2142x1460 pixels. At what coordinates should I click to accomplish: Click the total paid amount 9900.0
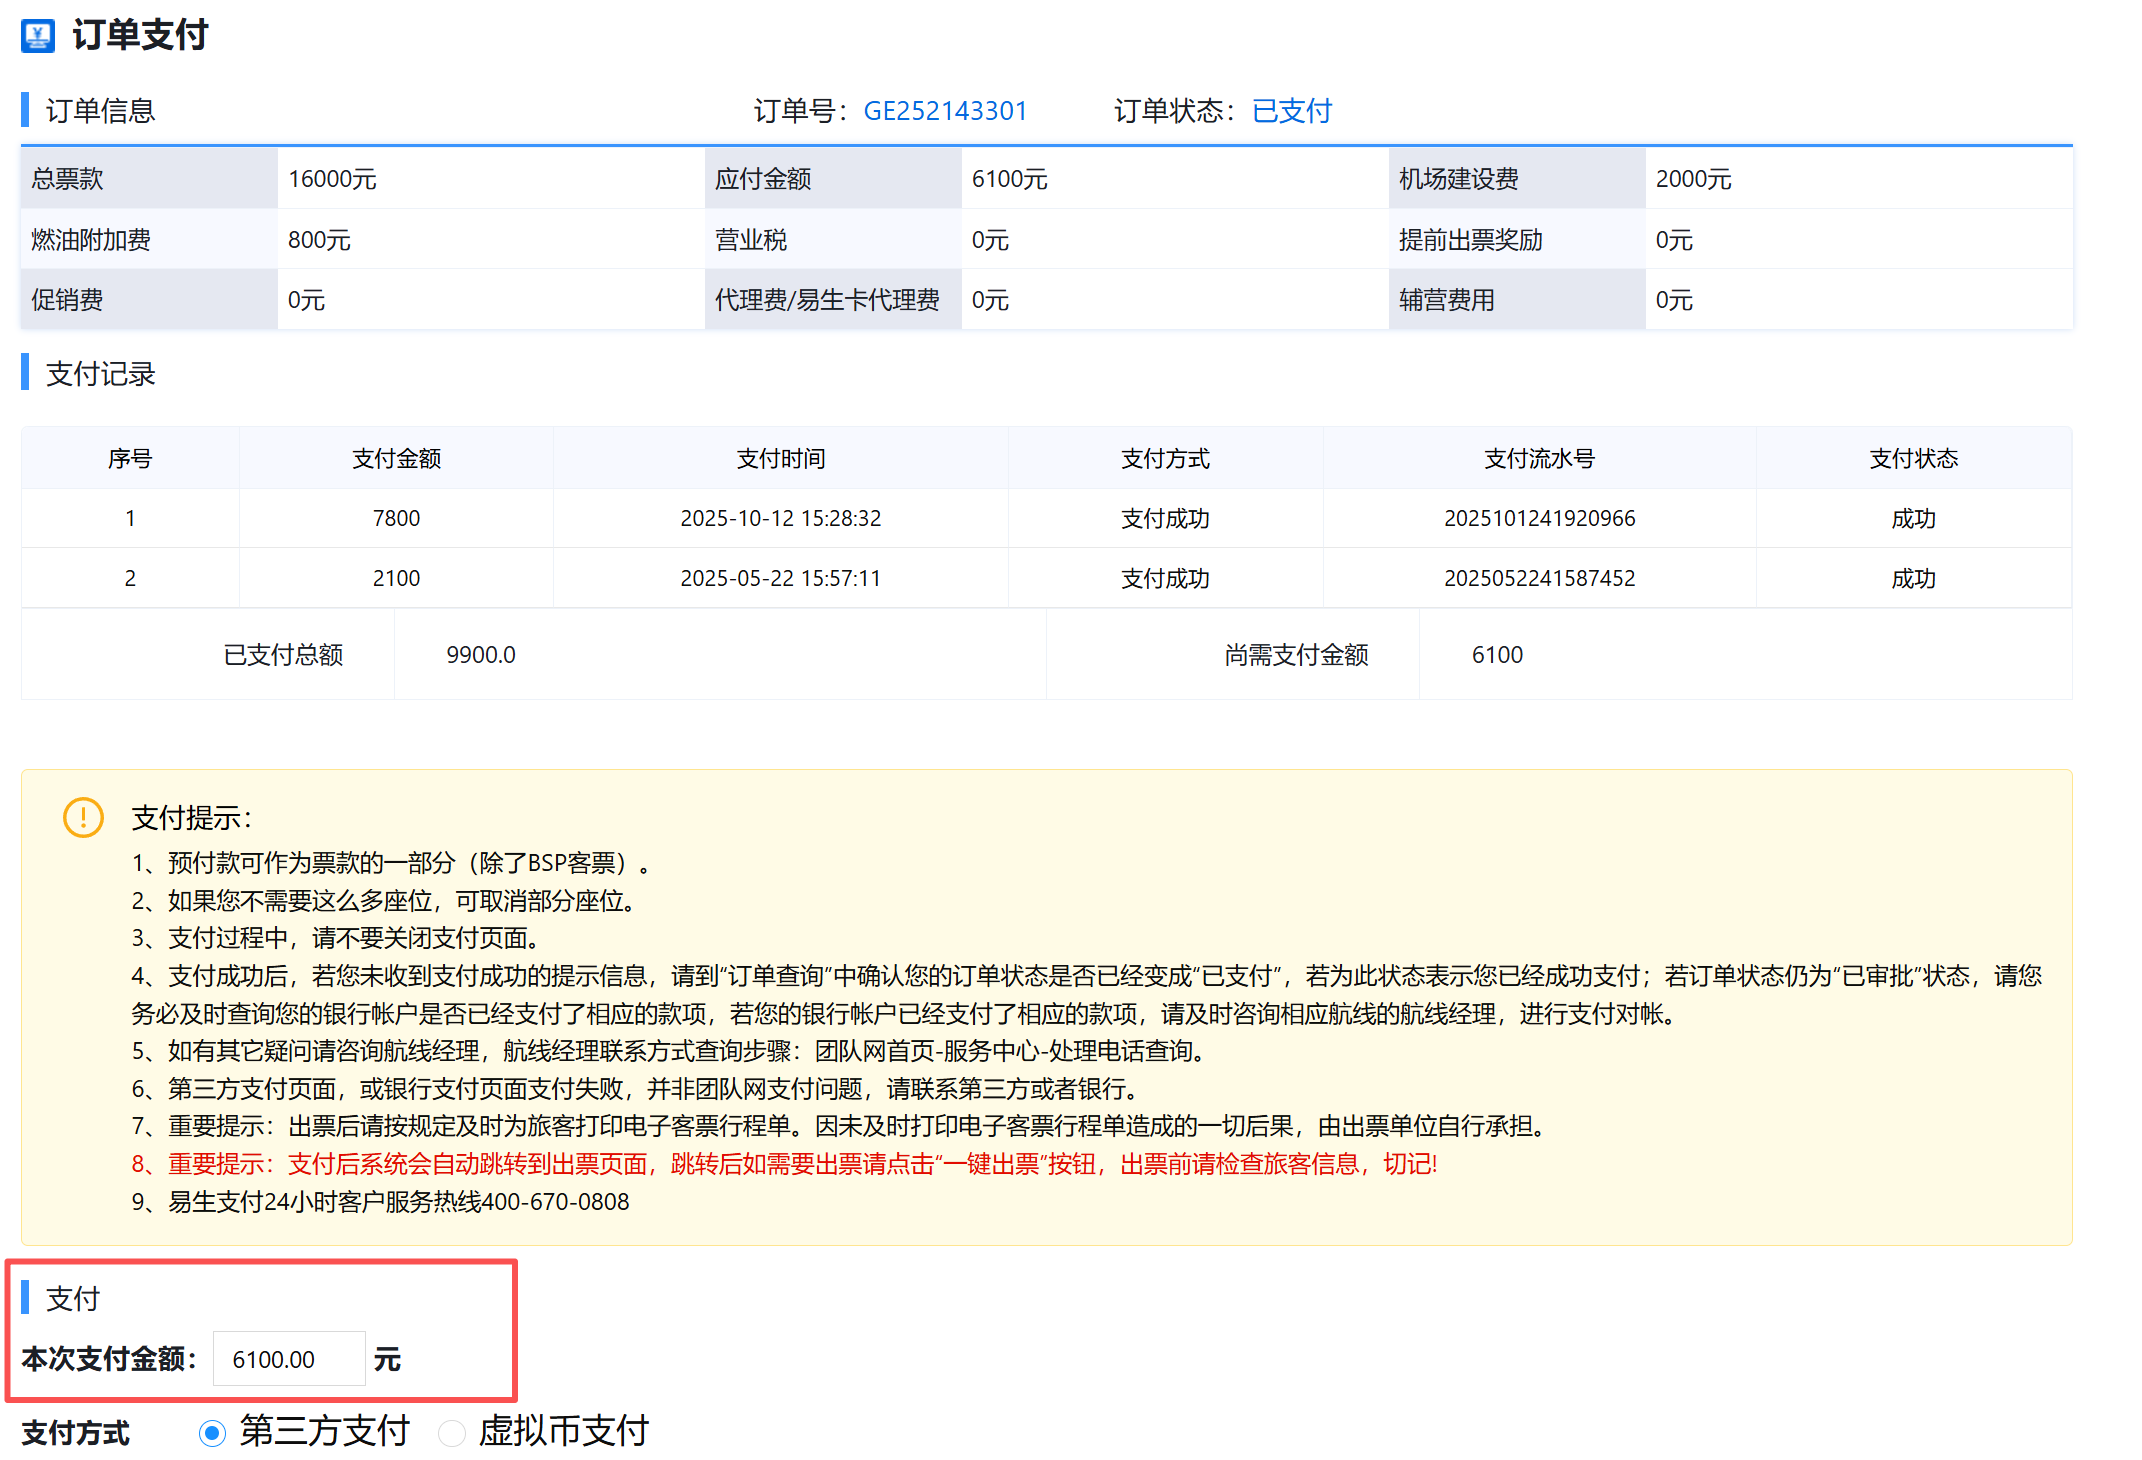tap(481, 655)
